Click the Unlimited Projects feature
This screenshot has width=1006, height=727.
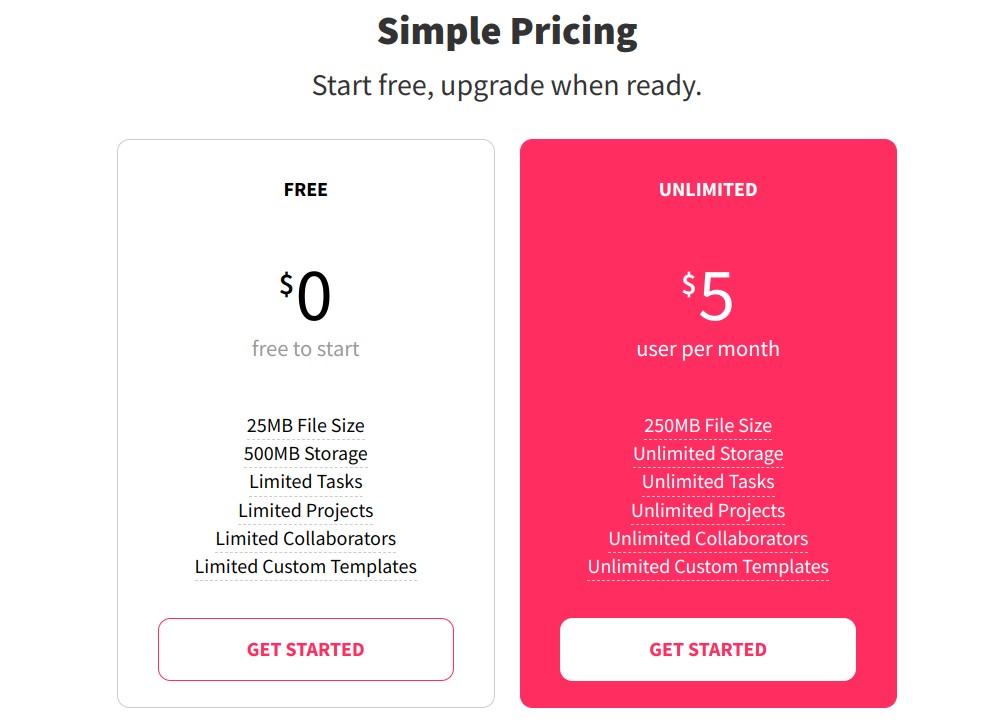click(x=708, y=511)
